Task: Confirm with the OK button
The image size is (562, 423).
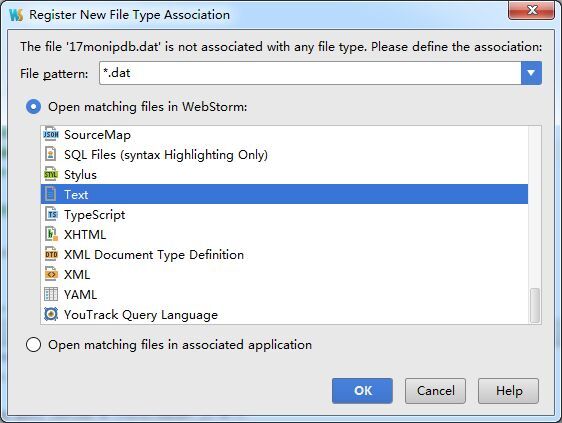Action: (362, 391)
